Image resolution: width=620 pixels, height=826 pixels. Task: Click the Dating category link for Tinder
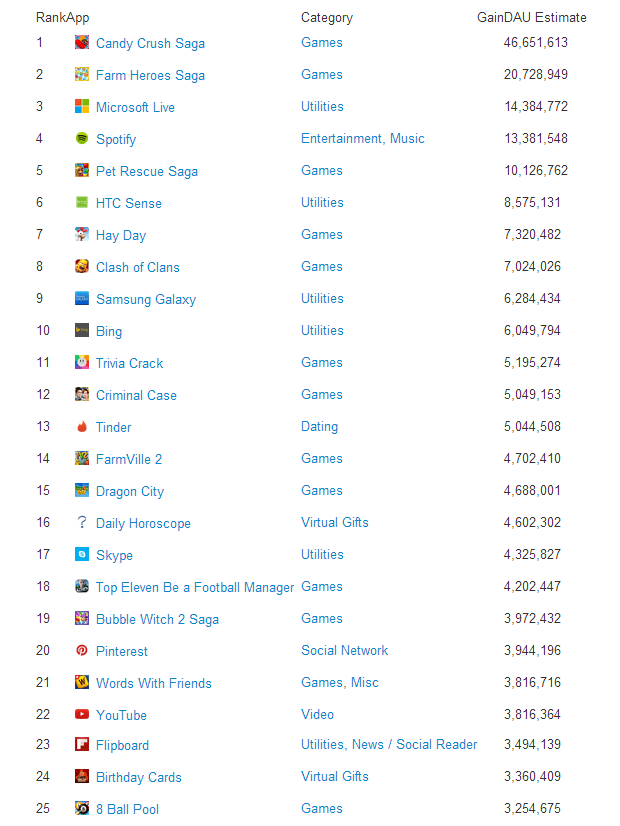(x=319, y=427)
